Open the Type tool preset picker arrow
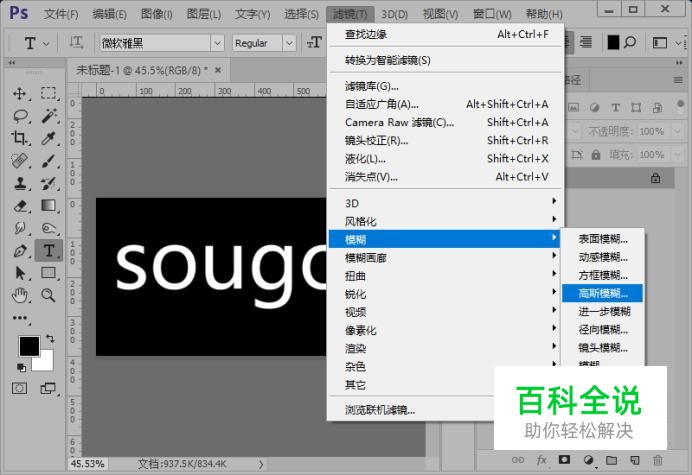This screenshot has height=475, width=692. (46, 43)
